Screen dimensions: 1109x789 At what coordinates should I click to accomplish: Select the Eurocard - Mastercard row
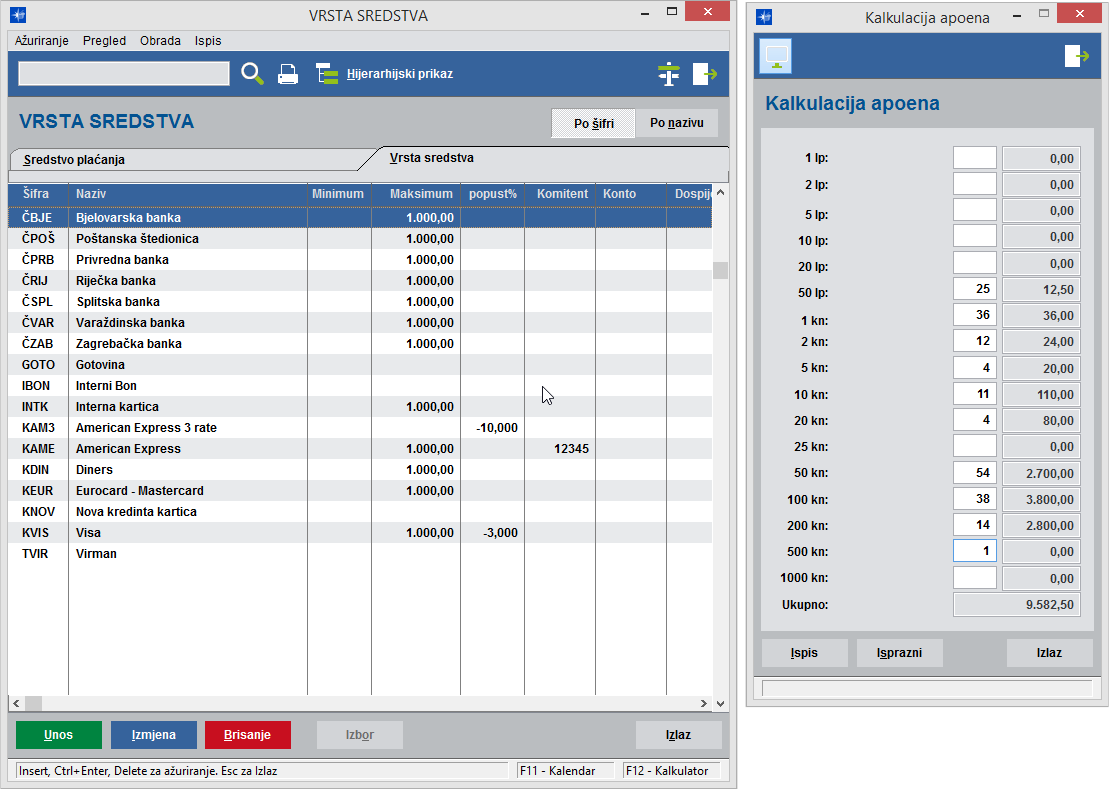[360, 491]
